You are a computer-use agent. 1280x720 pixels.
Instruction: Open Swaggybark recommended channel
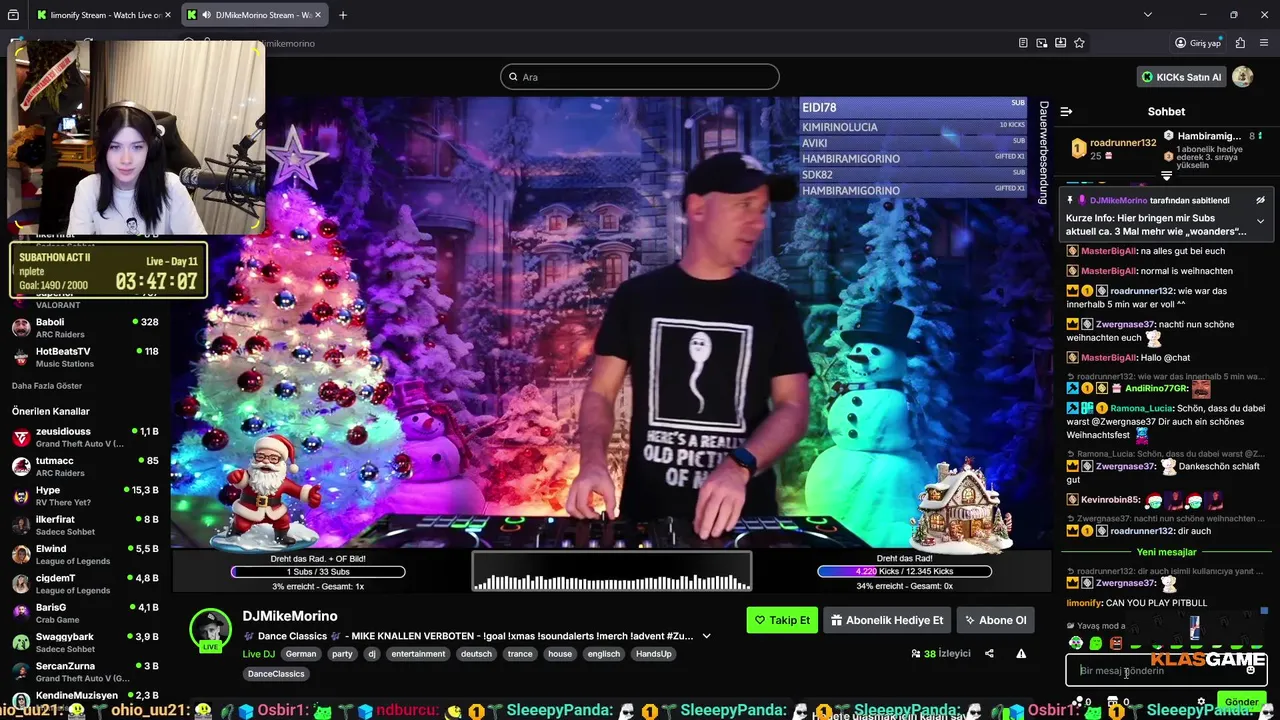85,642
